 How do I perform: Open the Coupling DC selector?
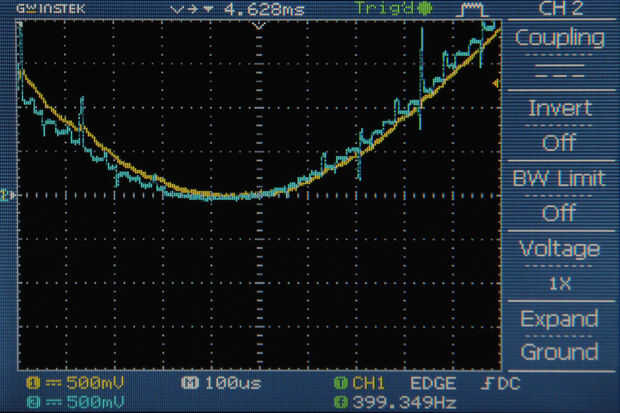click(560, 55)
